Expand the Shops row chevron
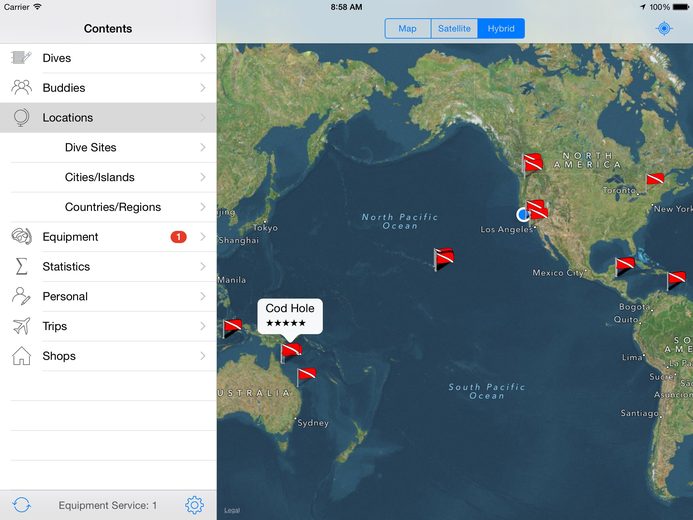The image size is (693, 520). coord(203,356)
